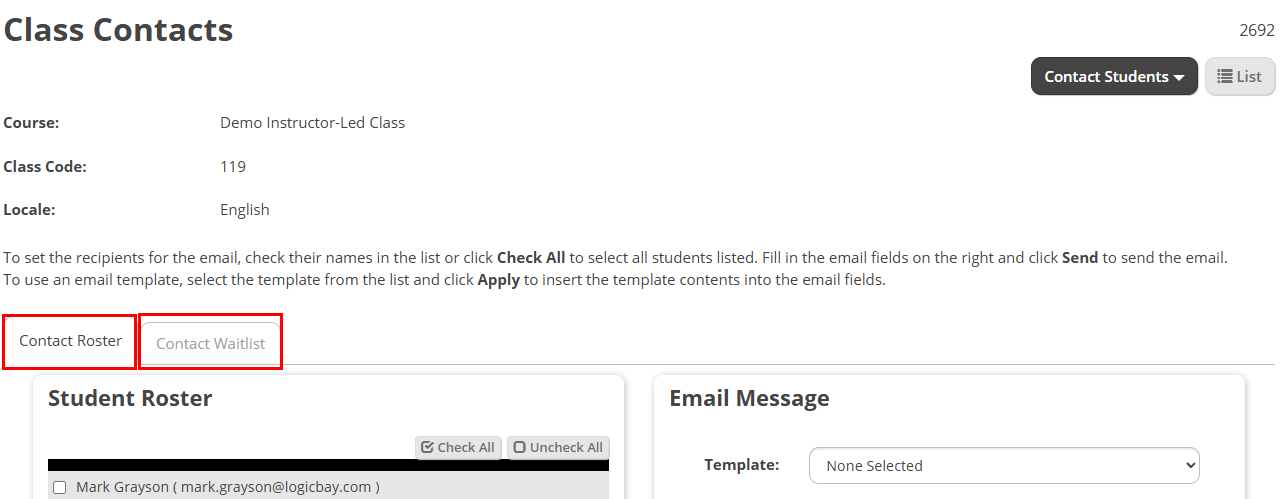Click the caret arrow on Contact Students
The width and height of the screenshot is (1284, 499).
tap(1180, 78)
